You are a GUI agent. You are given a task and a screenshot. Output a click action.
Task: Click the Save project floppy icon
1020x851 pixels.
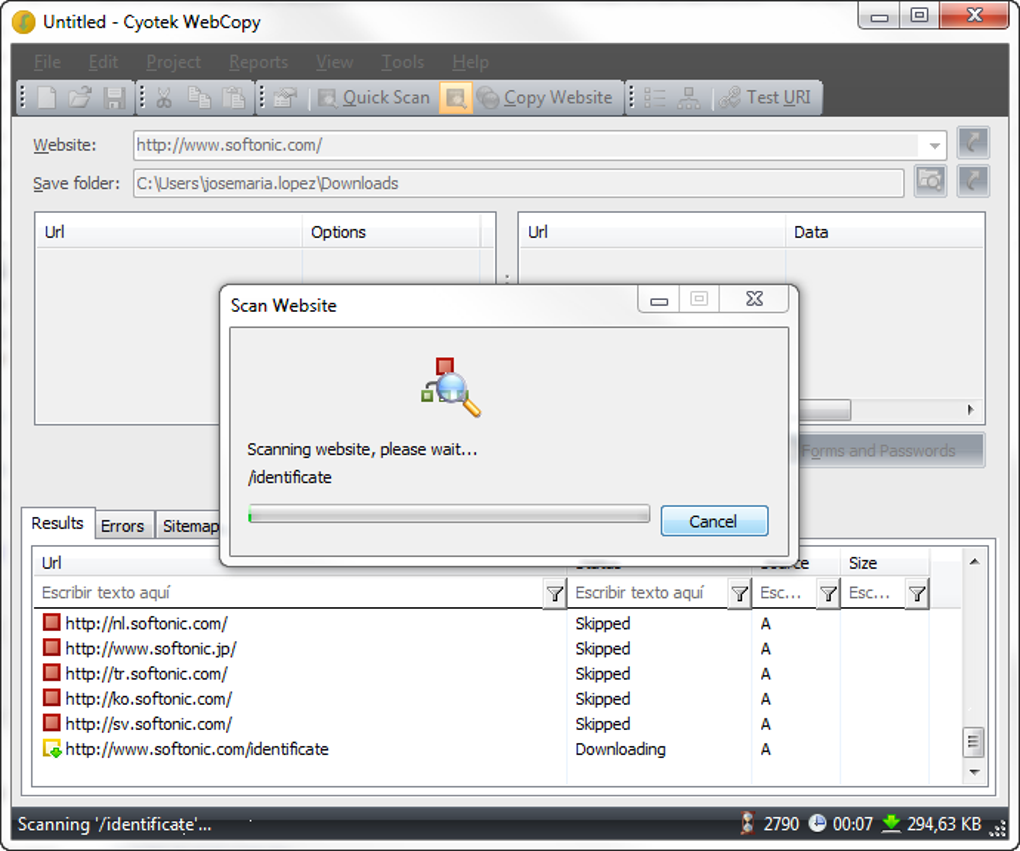pyautogui.click(x=114, y=98)
